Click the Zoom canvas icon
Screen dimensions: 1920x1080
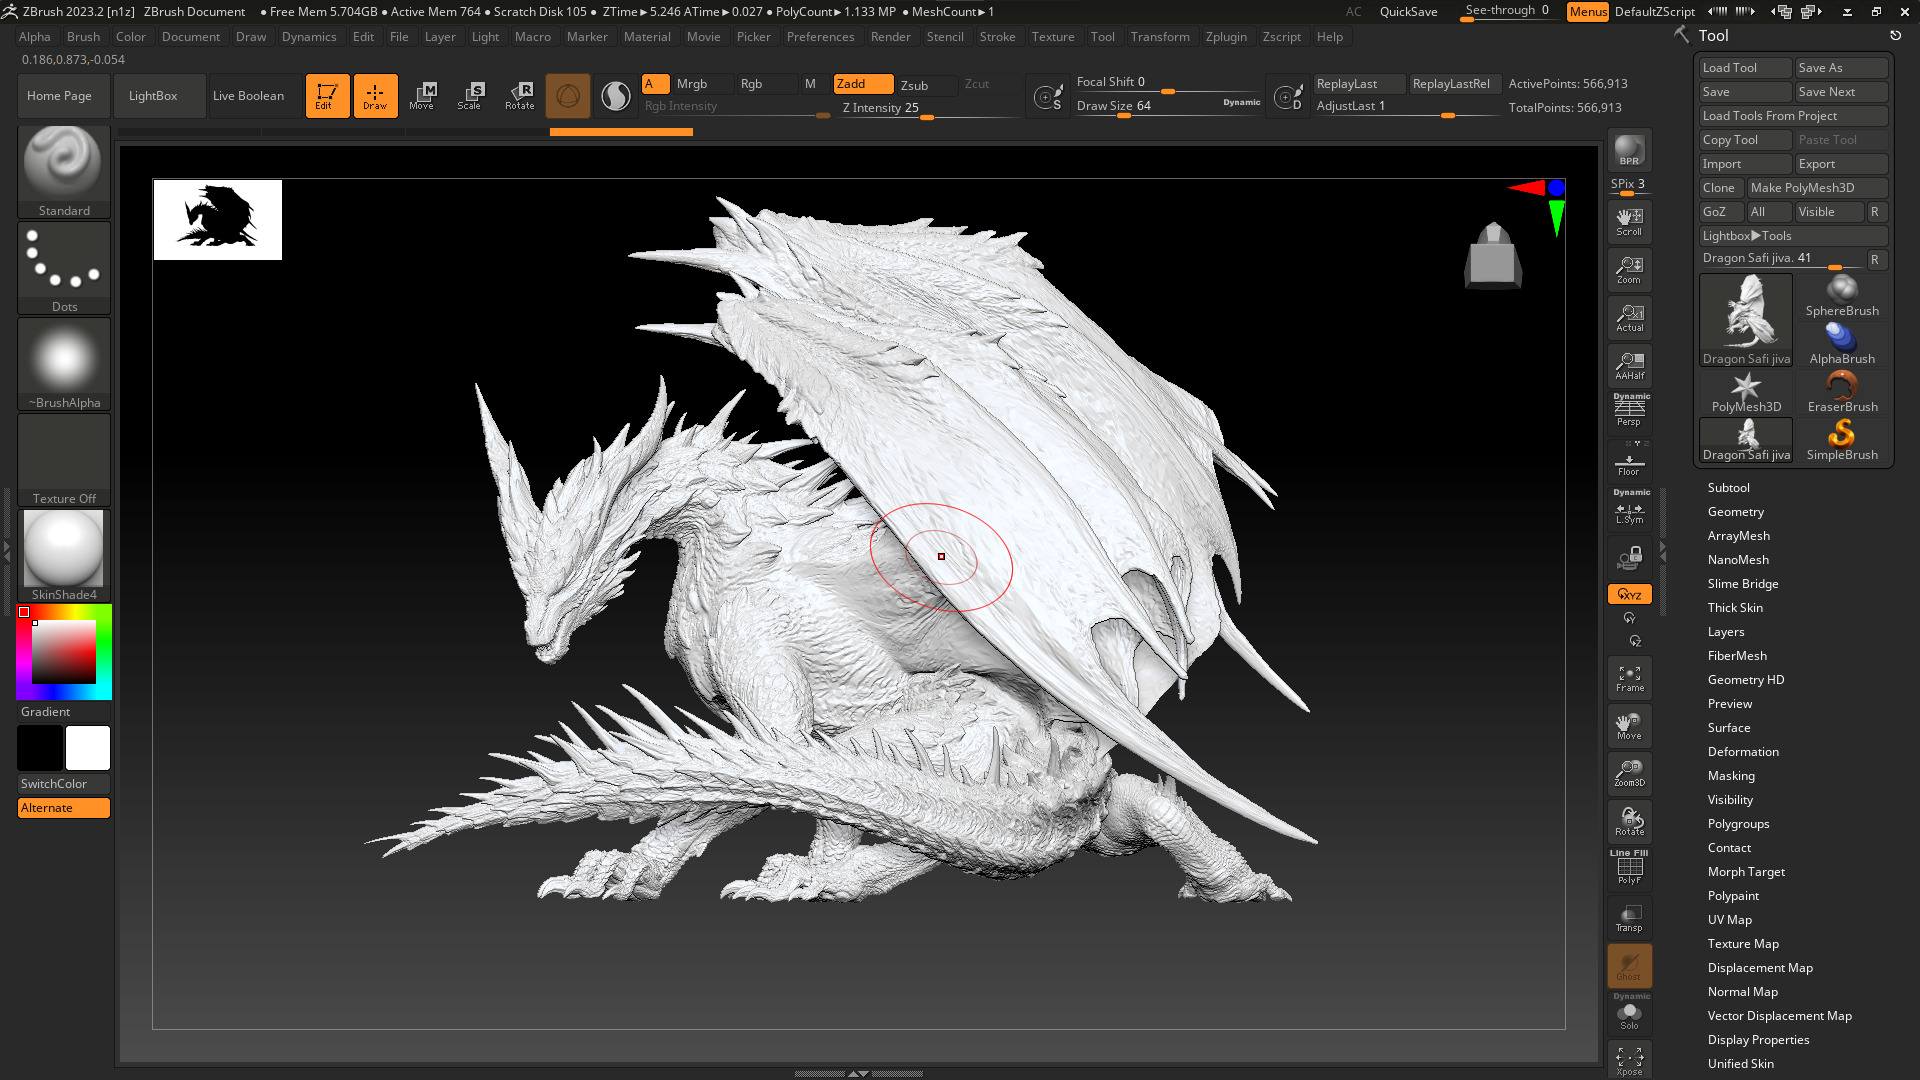[x=1629, y=270]
